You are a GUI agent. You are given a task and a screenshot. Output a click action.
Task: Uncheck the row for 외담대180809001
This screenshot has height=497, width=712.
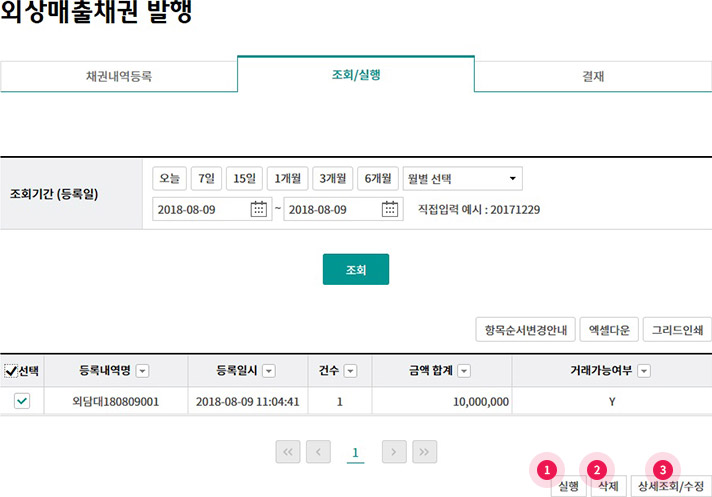click(x=22, y=401)
